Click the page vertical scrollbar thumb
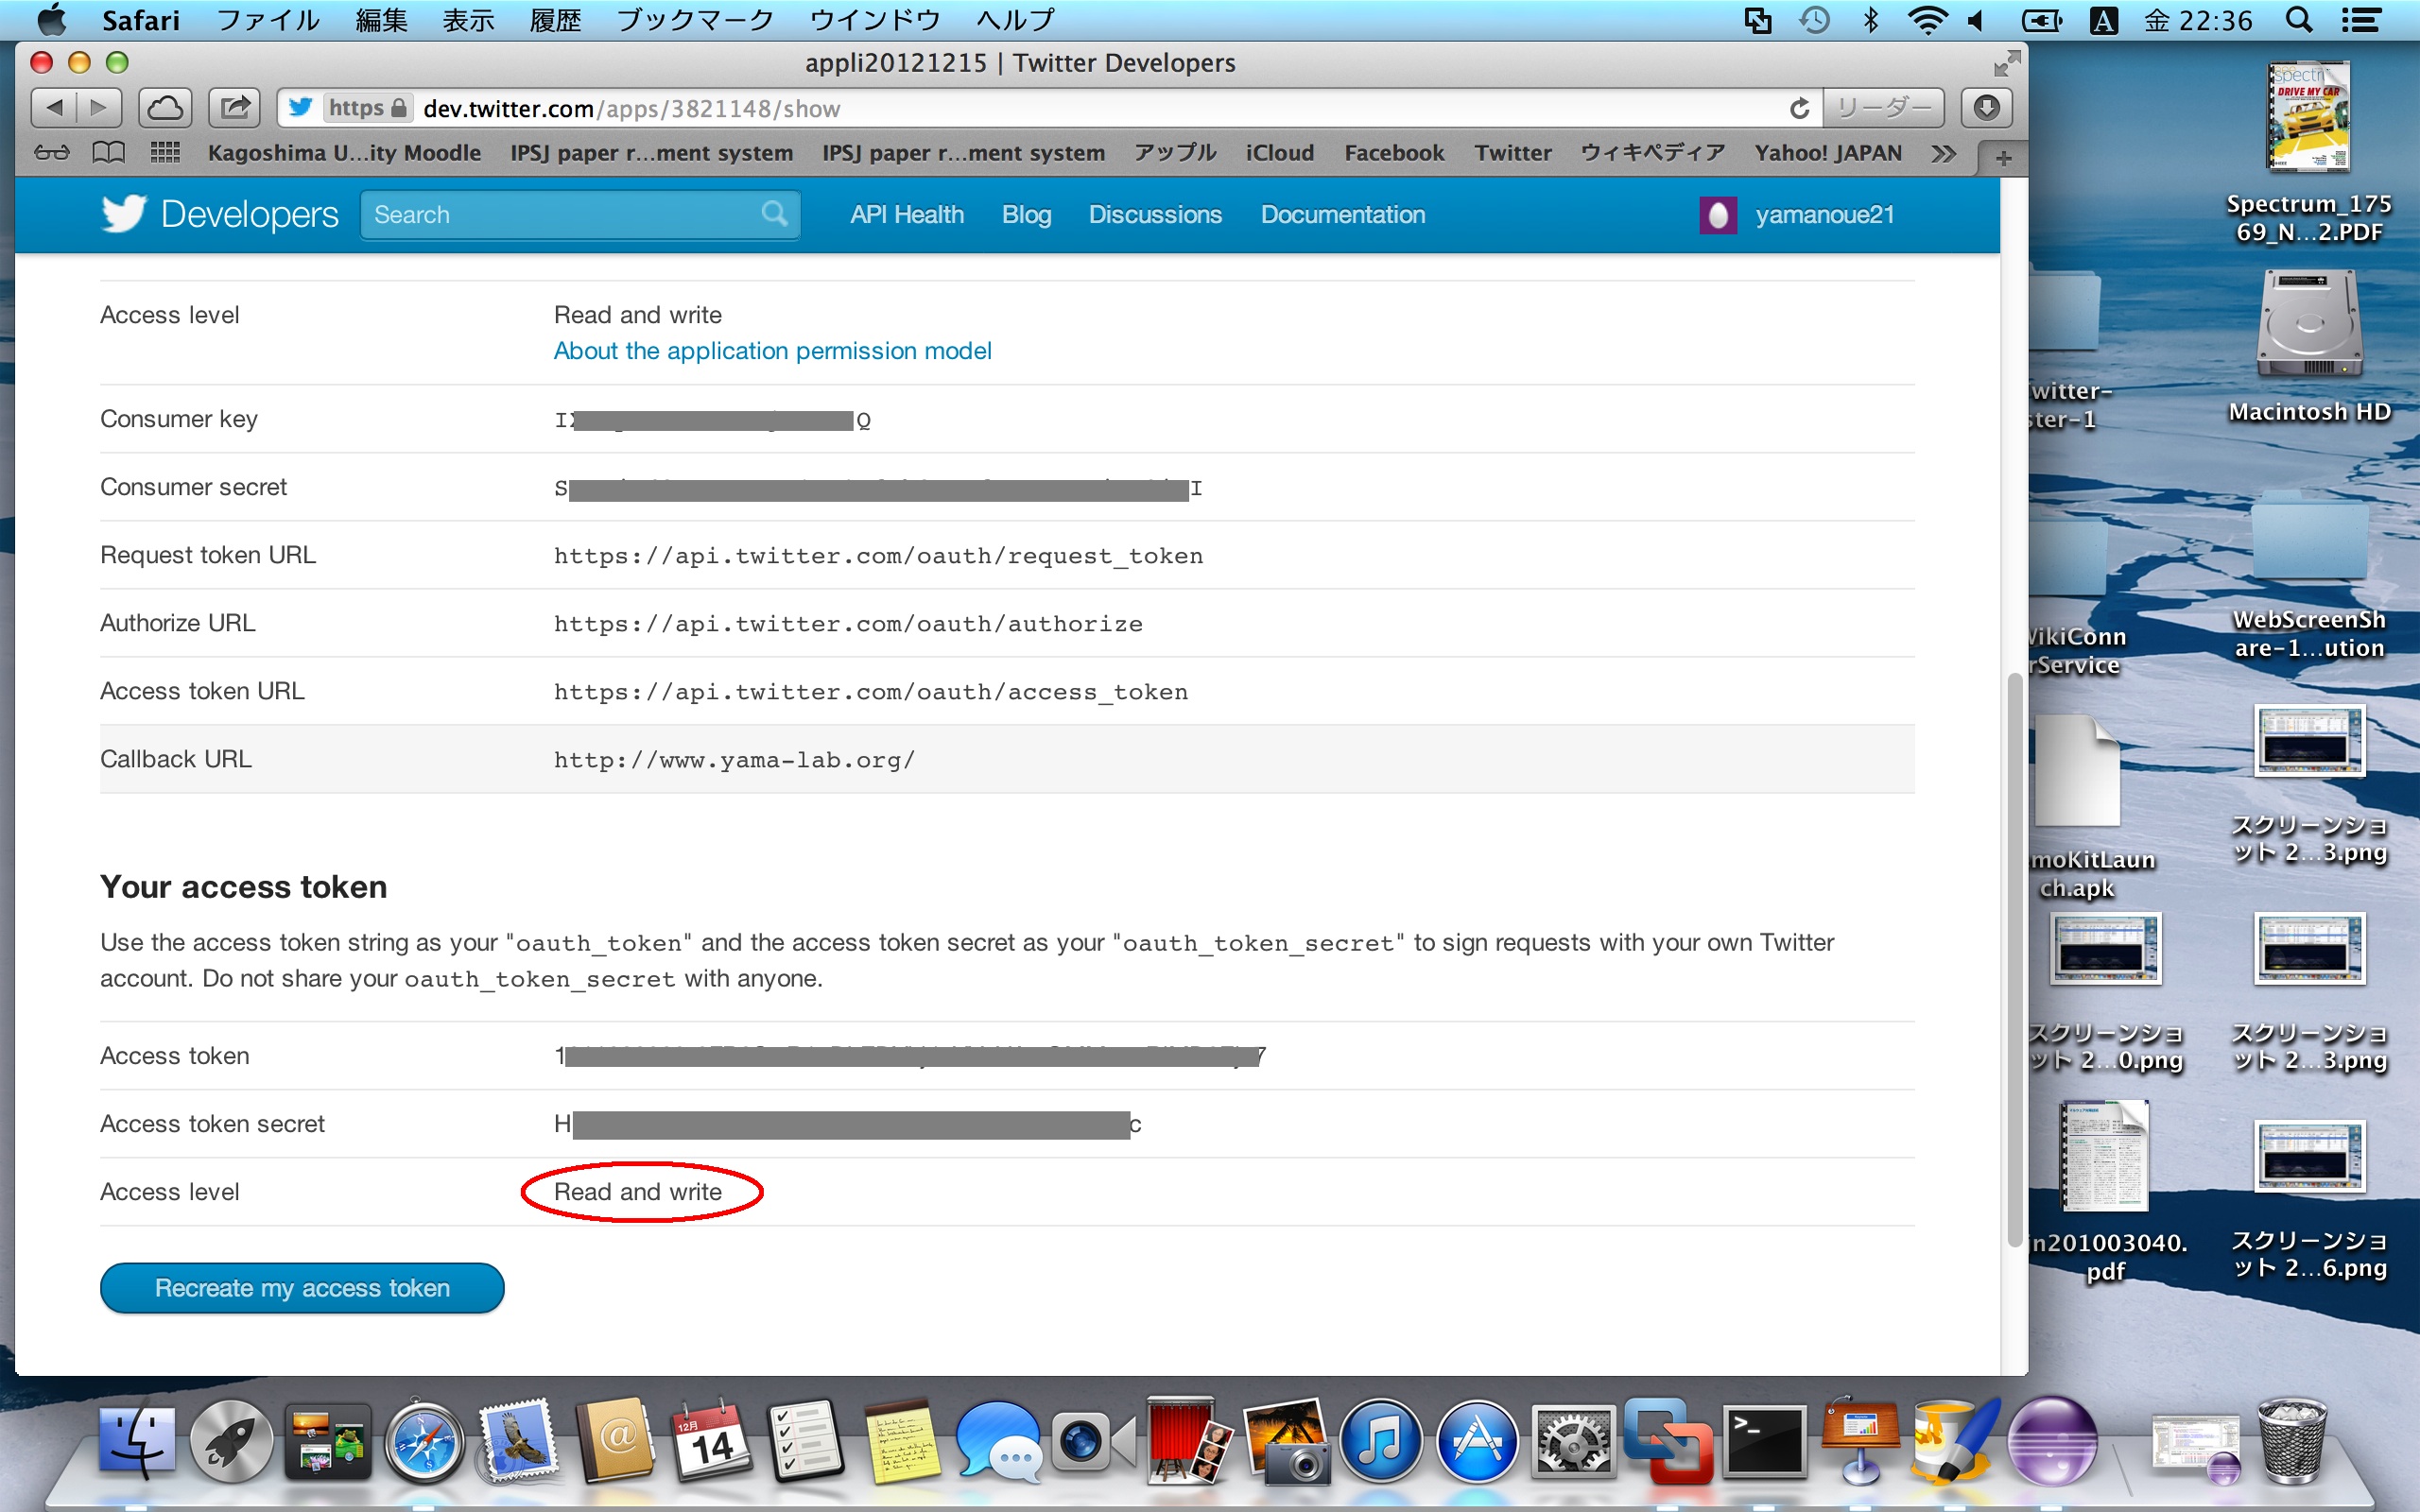Viewport: 2420px width, 1512px height. 2014,960
